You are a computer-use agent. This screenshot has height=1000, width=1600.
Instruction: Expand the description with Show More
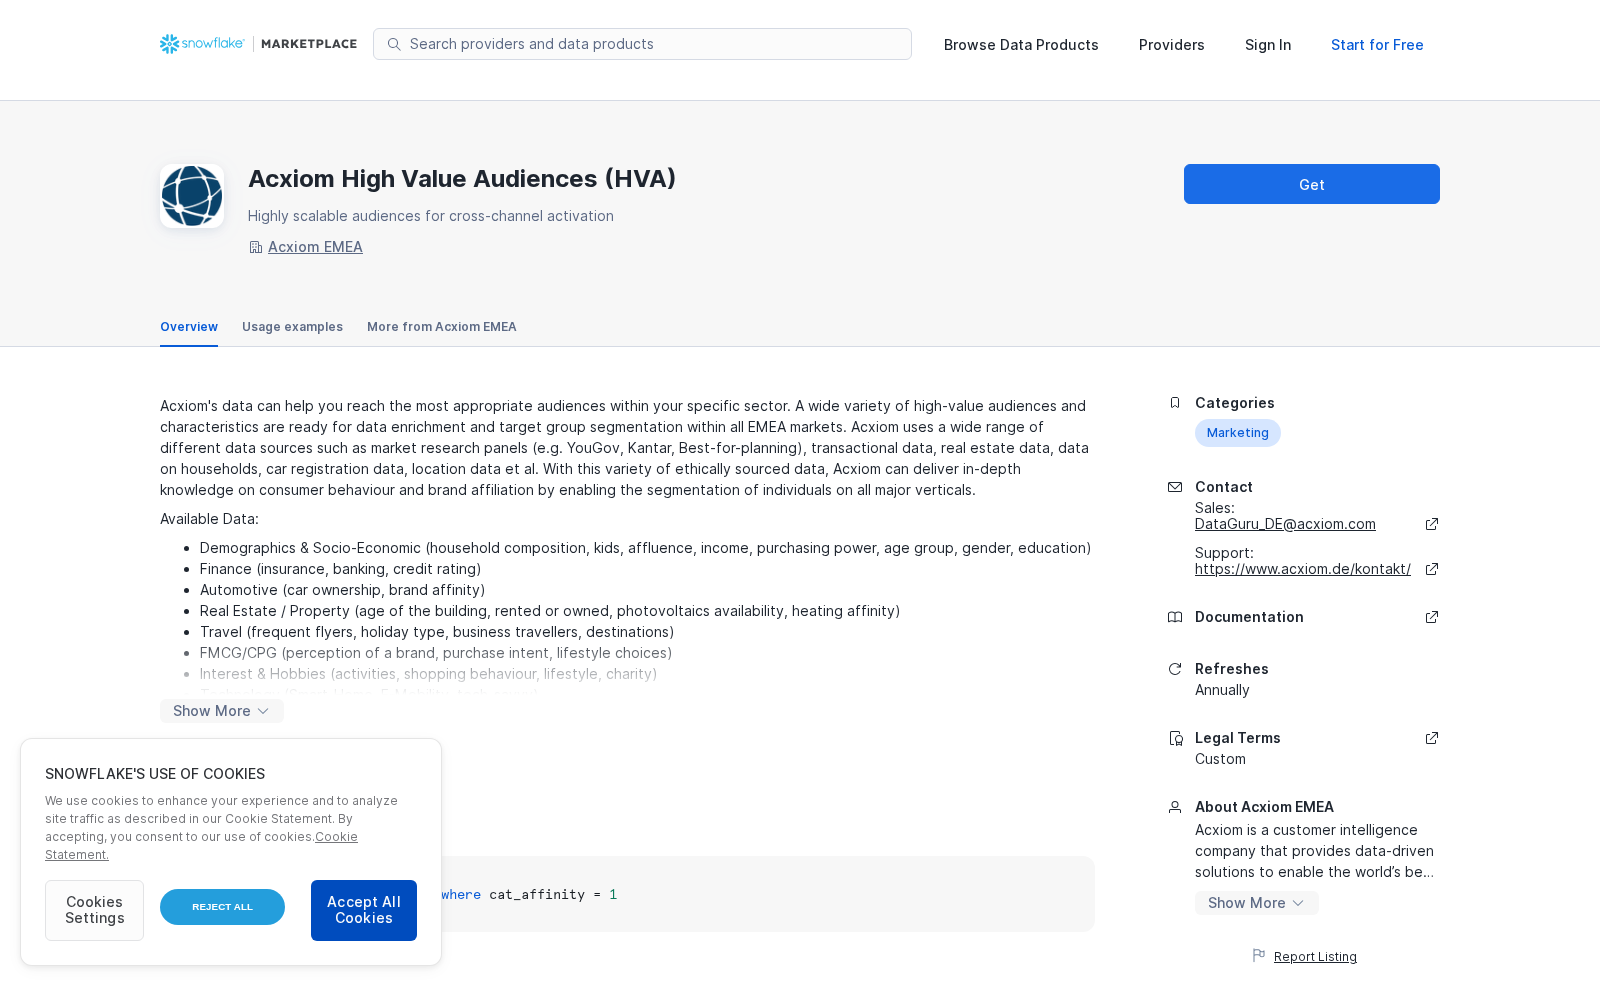coord(222,711)
